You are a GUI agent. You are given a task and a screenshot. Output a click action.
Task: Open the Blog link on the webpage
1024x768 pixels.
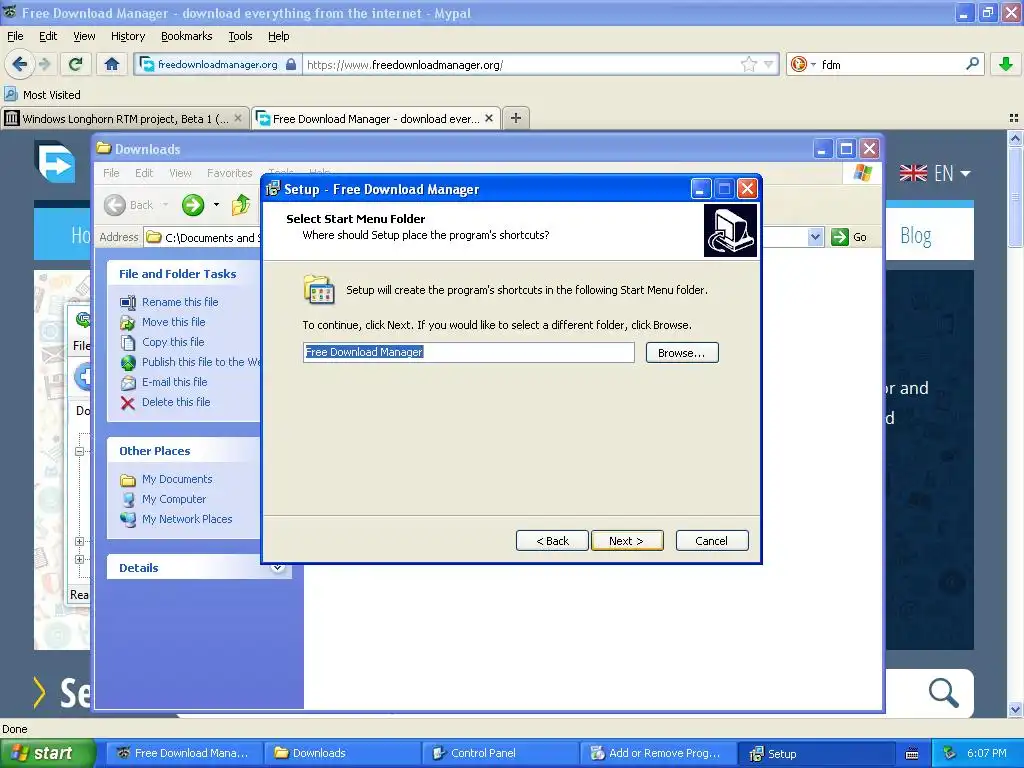916,236
